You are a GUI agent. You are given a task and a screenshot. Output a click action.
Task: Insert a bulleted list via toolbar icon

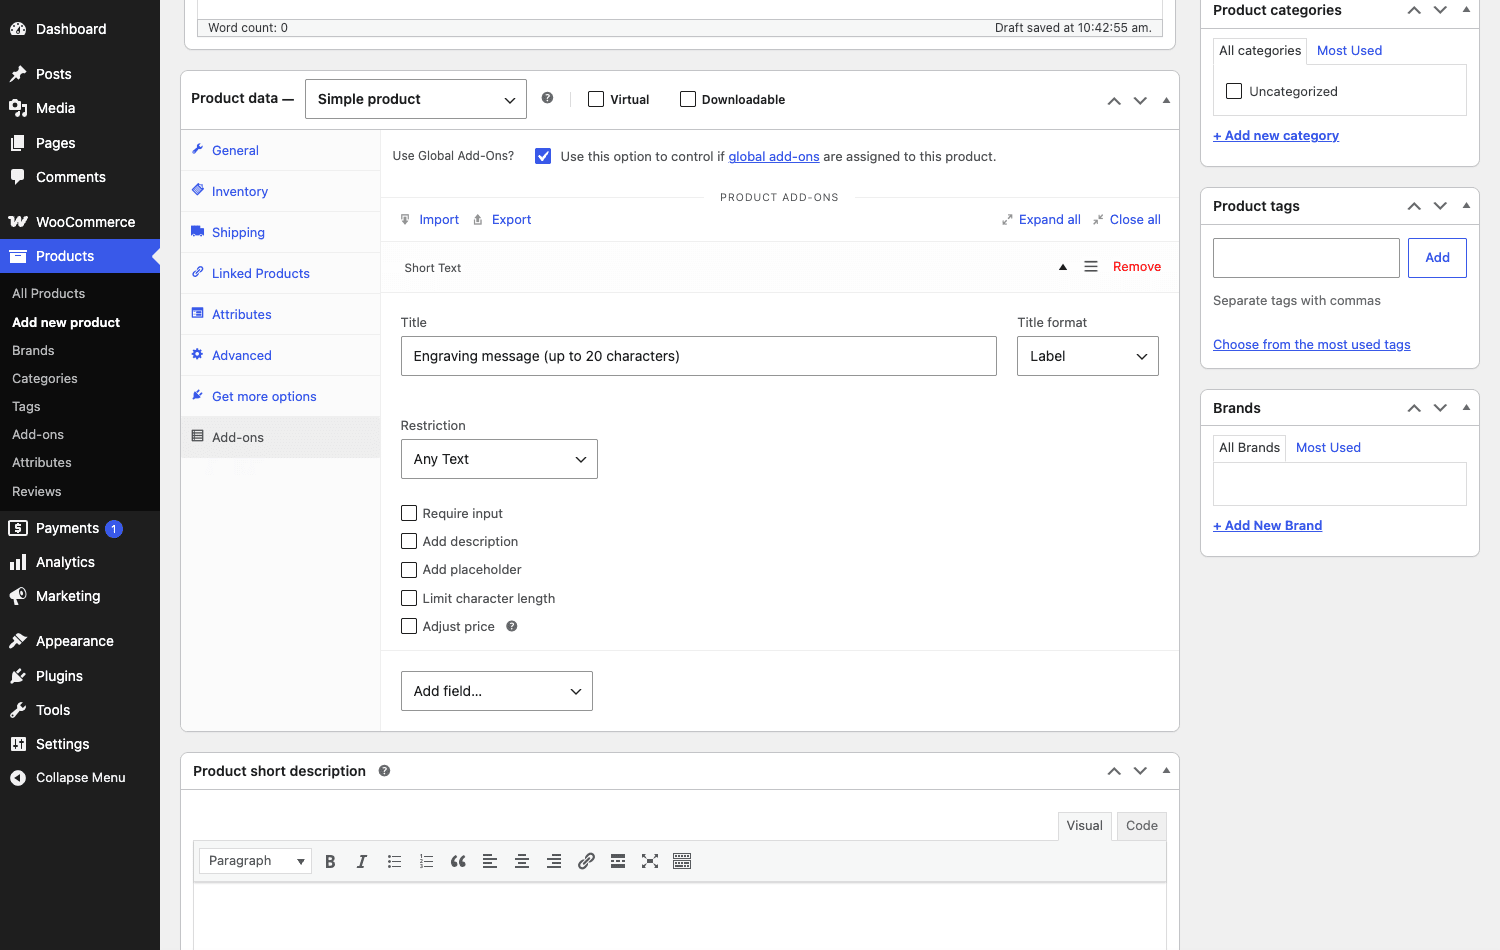(394, 861)
